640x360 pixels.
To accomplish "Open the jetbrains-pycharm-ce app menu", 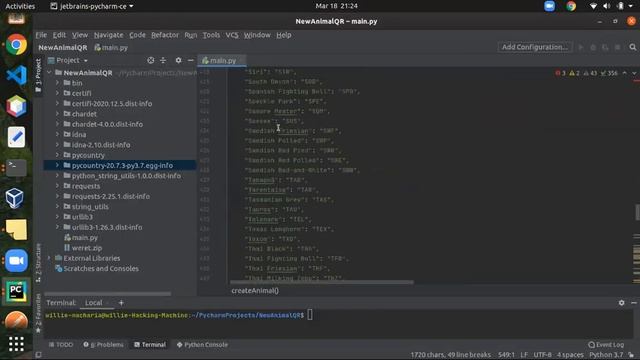I will coord(92,6).
